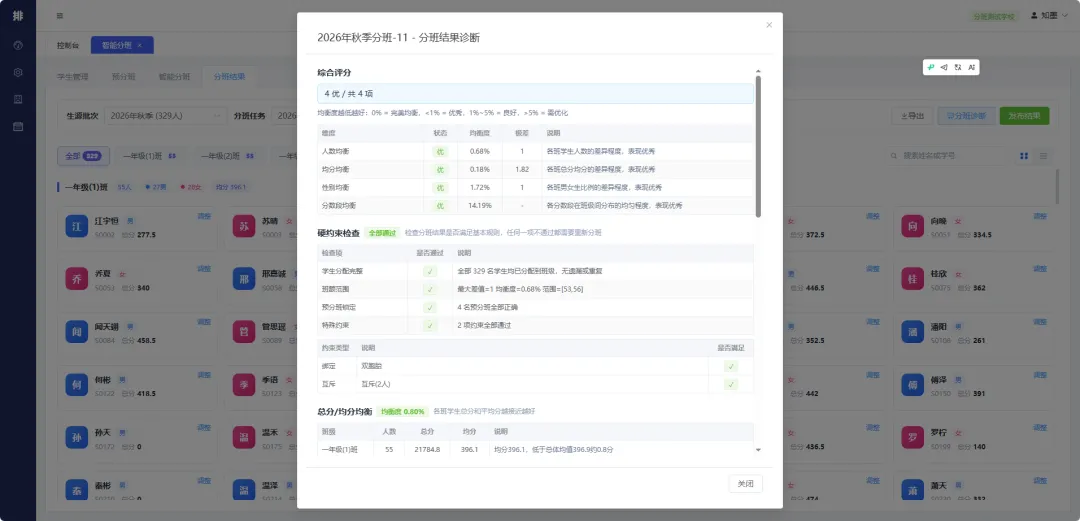
Task: Click the magnifier icon in the search box
Action: pyautogui.click(x=895, y=156)
